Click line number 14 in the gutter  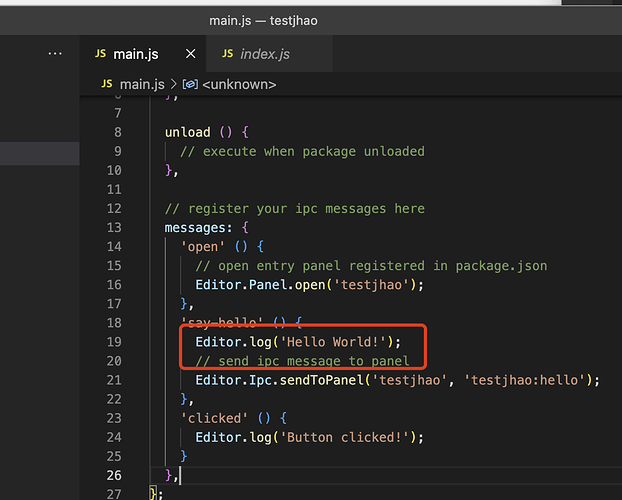[x=113, y=246]
